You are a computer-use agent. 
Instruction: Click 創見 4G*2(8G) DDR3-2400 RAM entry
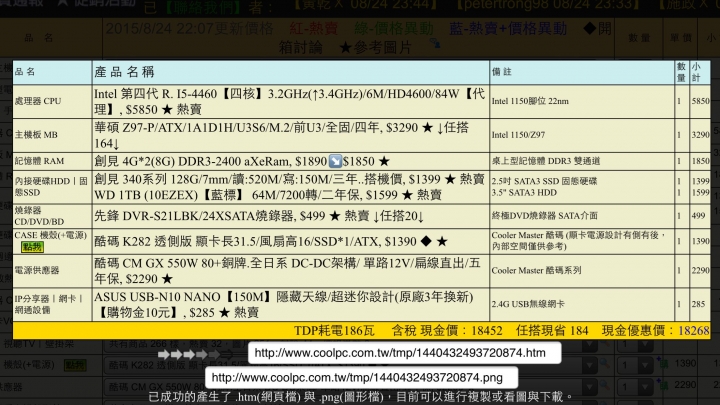242,161
